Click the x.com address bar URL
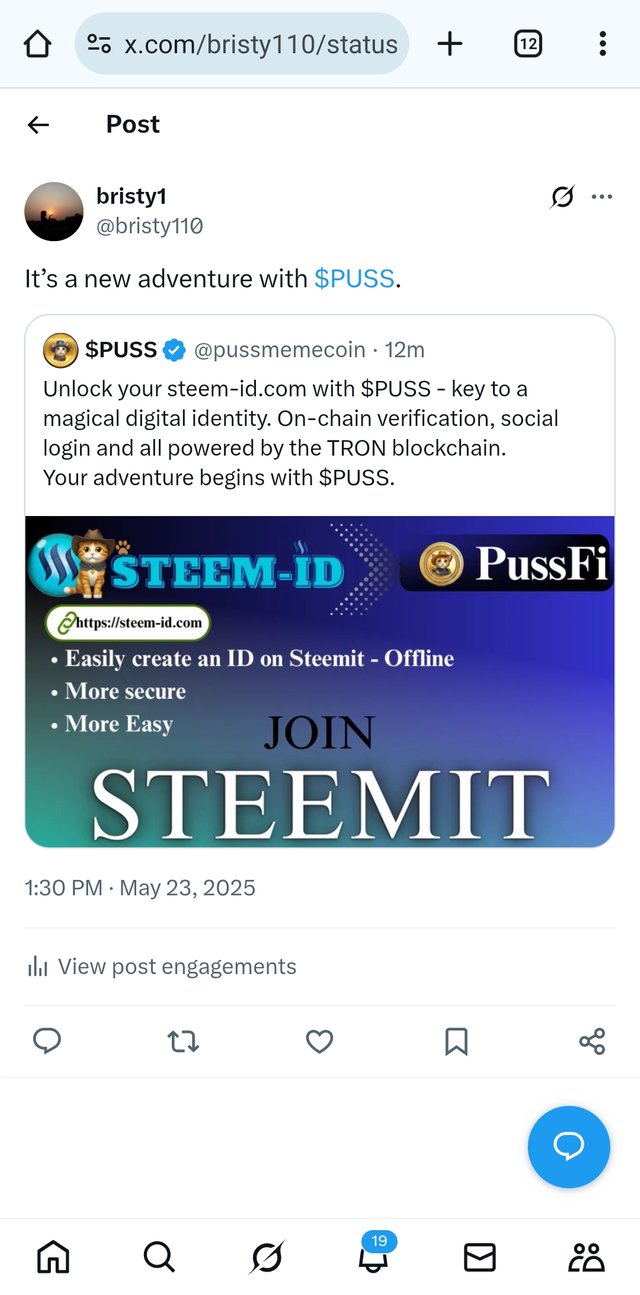640x1295 pixels. [260, 44]
